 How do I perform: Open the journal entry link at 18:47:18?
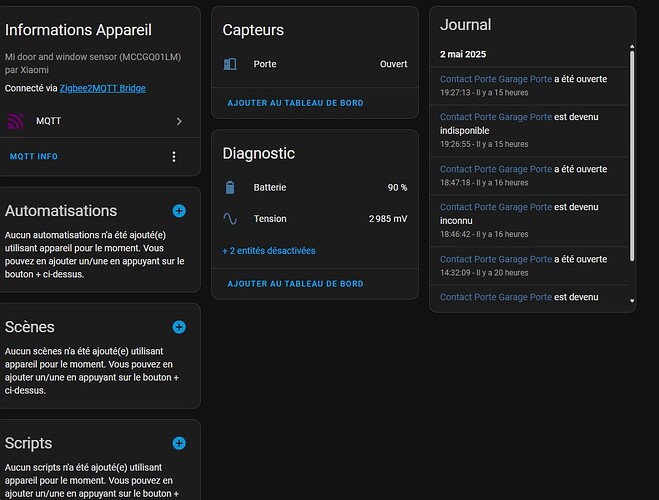(496, 169)
